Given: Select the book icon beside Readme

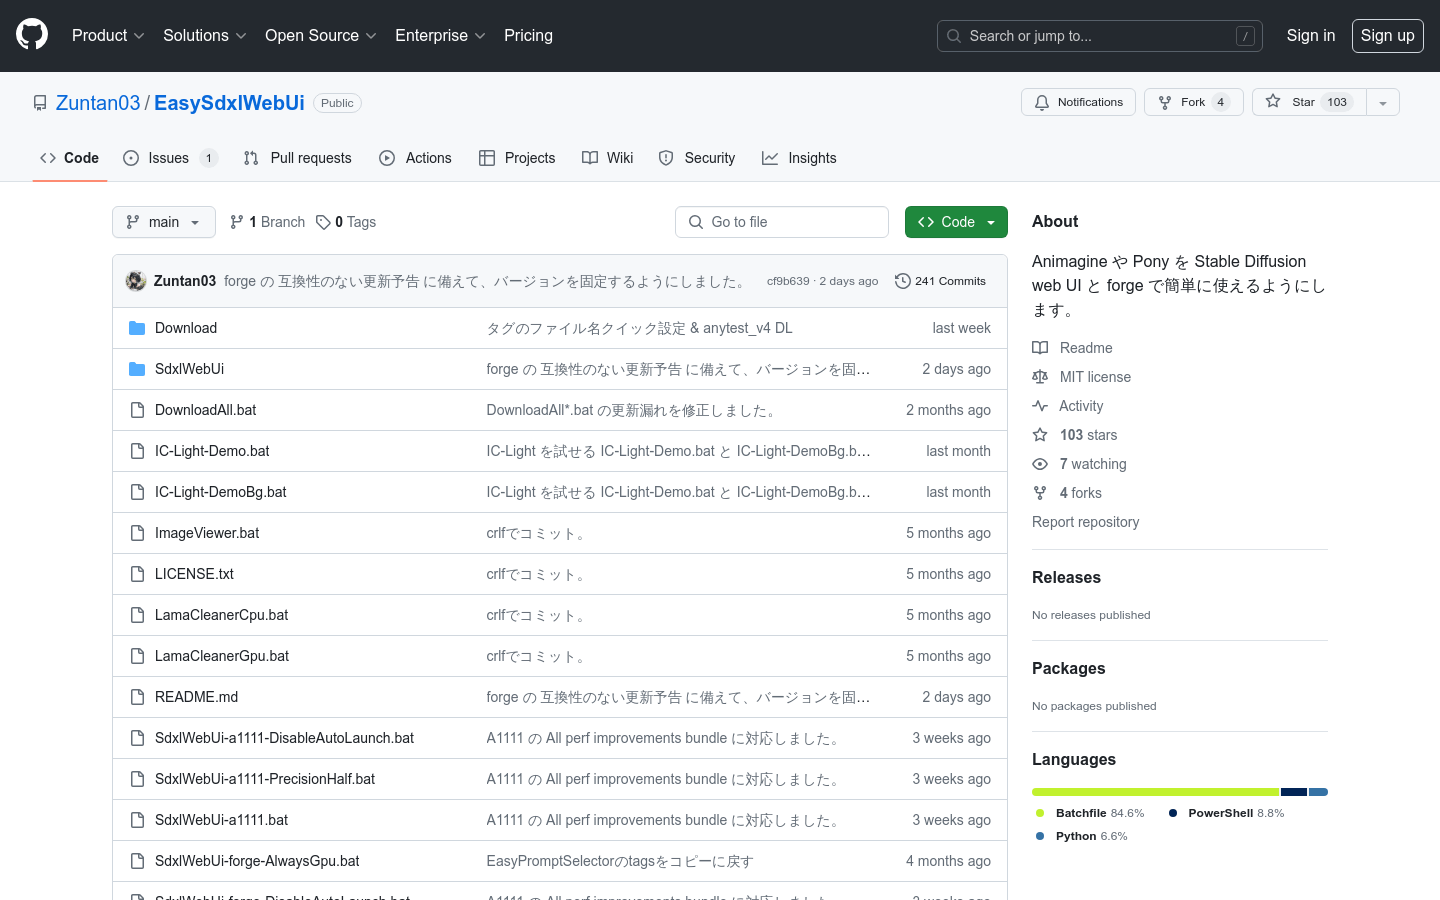Looking at the screenshot, I should [x=1040, y=348].
